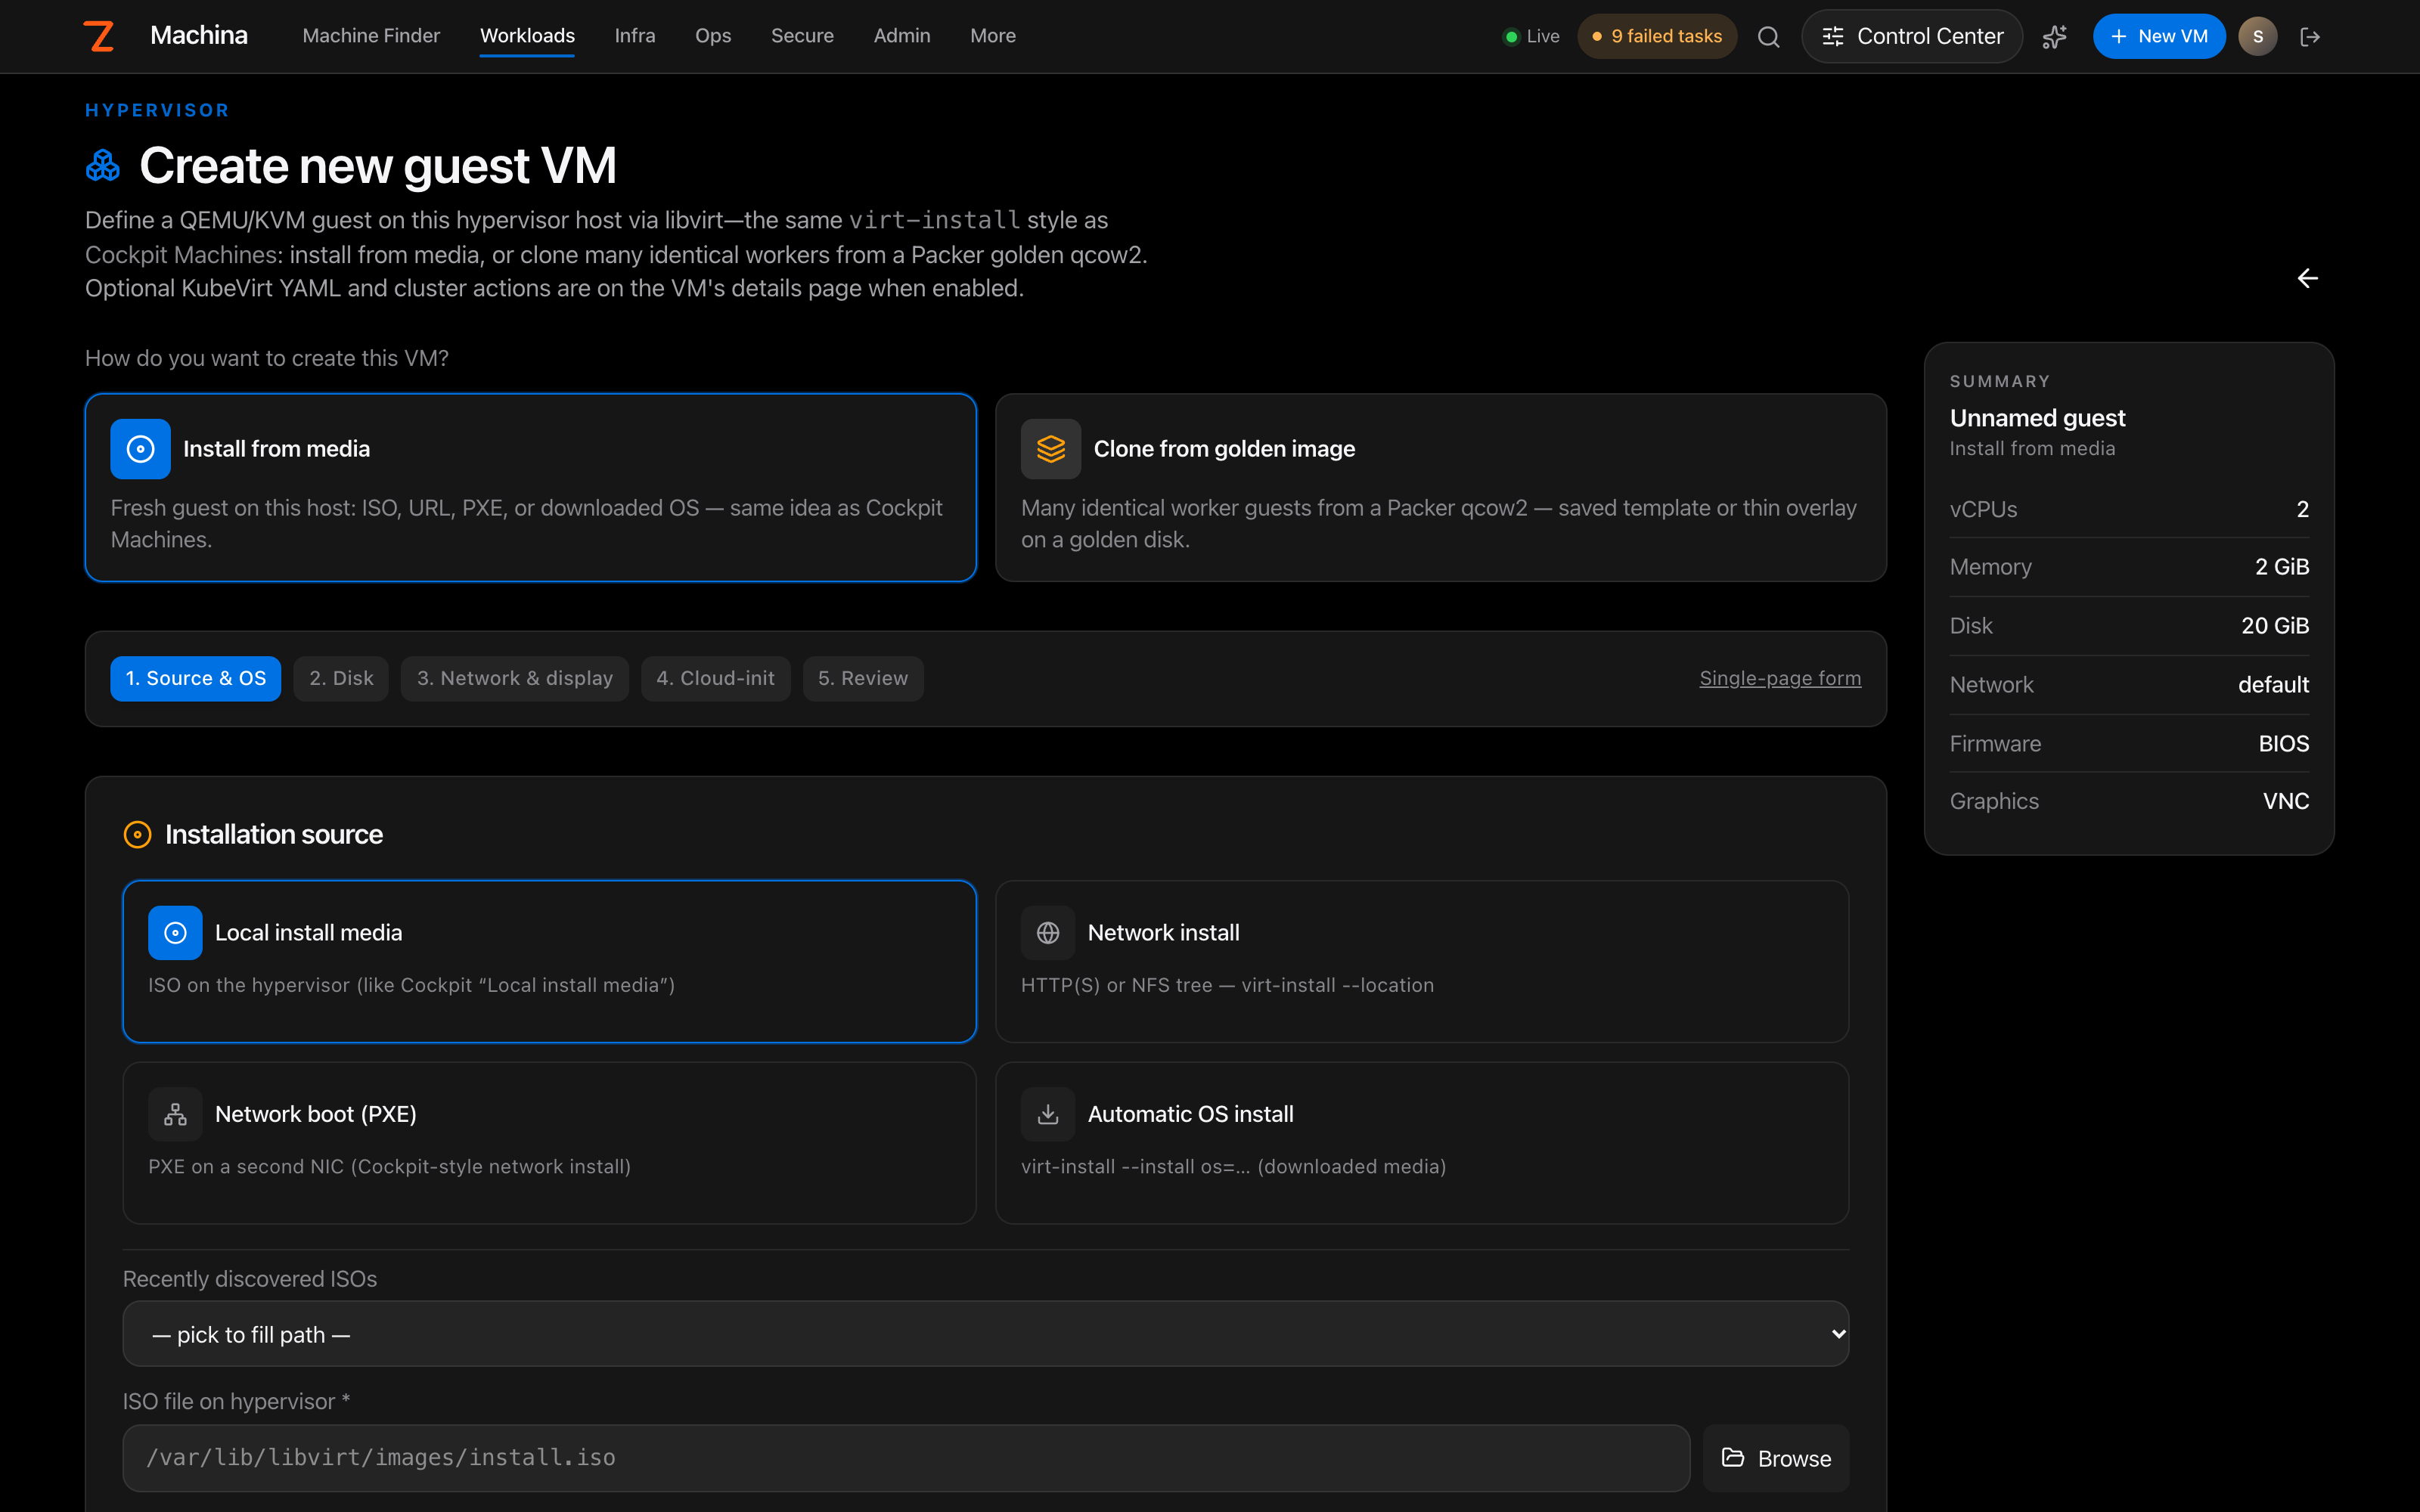The height and width of the screenshot is (1512, 2420).
Task: Open the Workloads navigation menu
Action: (x=527, y=36)
